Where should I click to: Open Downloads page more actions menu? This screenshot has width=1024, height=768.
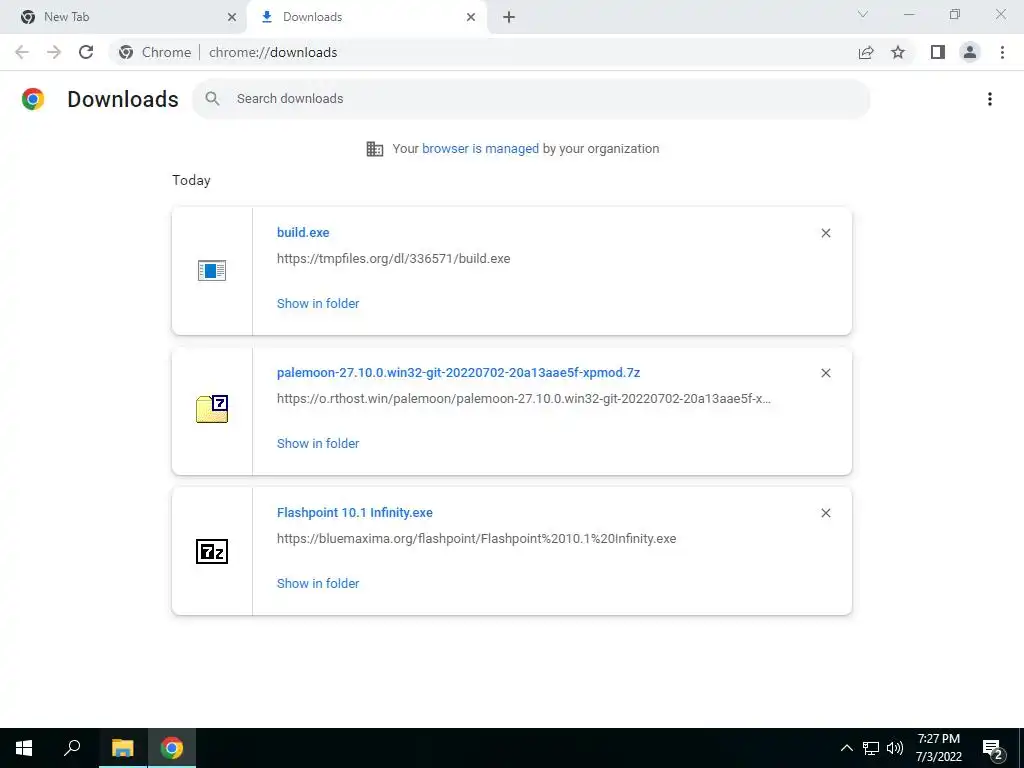tap(990, 99)
